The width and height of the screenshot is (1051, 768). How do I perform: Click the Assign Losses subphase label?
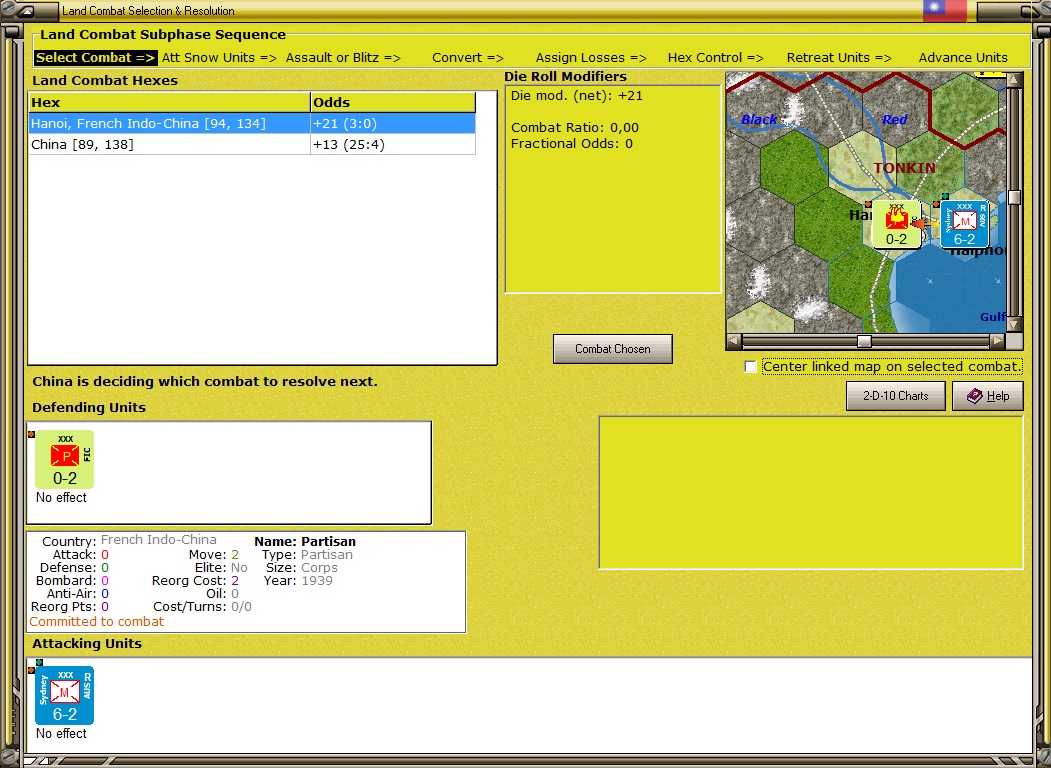click(591, 58)
